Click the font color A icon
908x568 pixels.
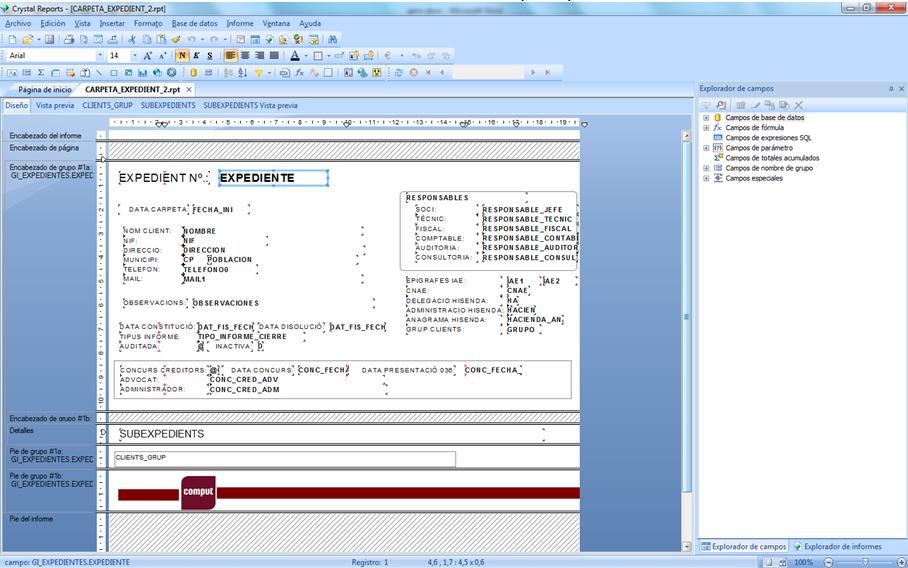pyautogui.click(x=295, y=56)
